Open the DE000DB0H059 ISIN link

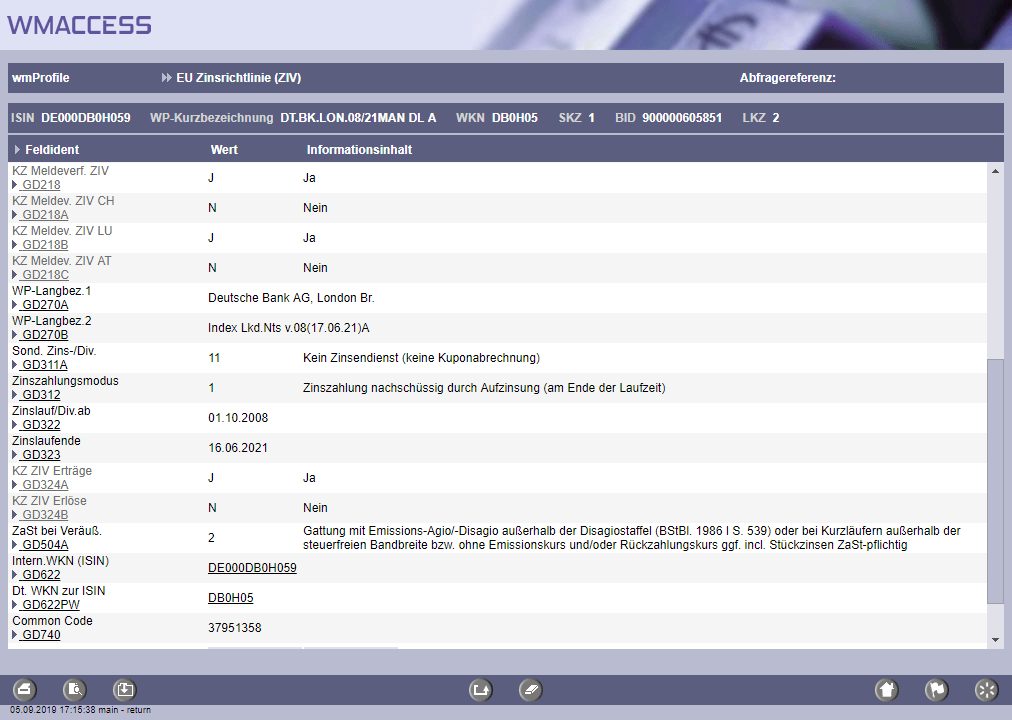[x=252, y=568]
